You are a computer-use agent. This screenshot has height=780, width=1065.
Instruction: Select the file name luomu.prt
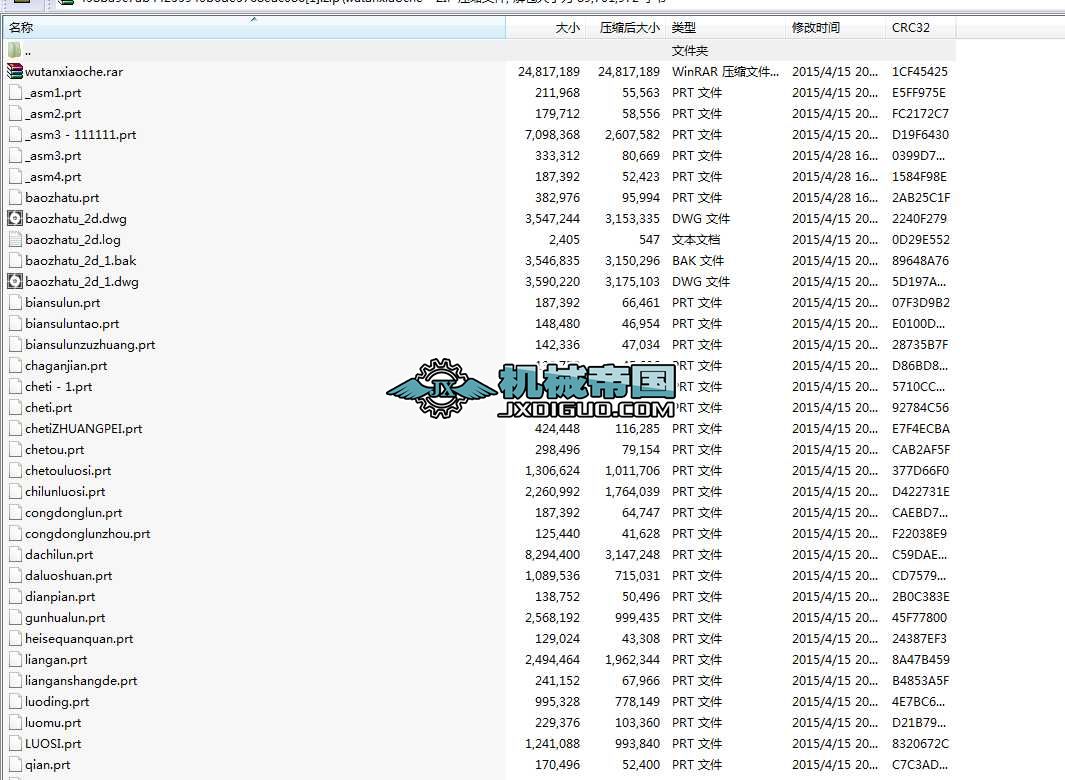[53, 723]
